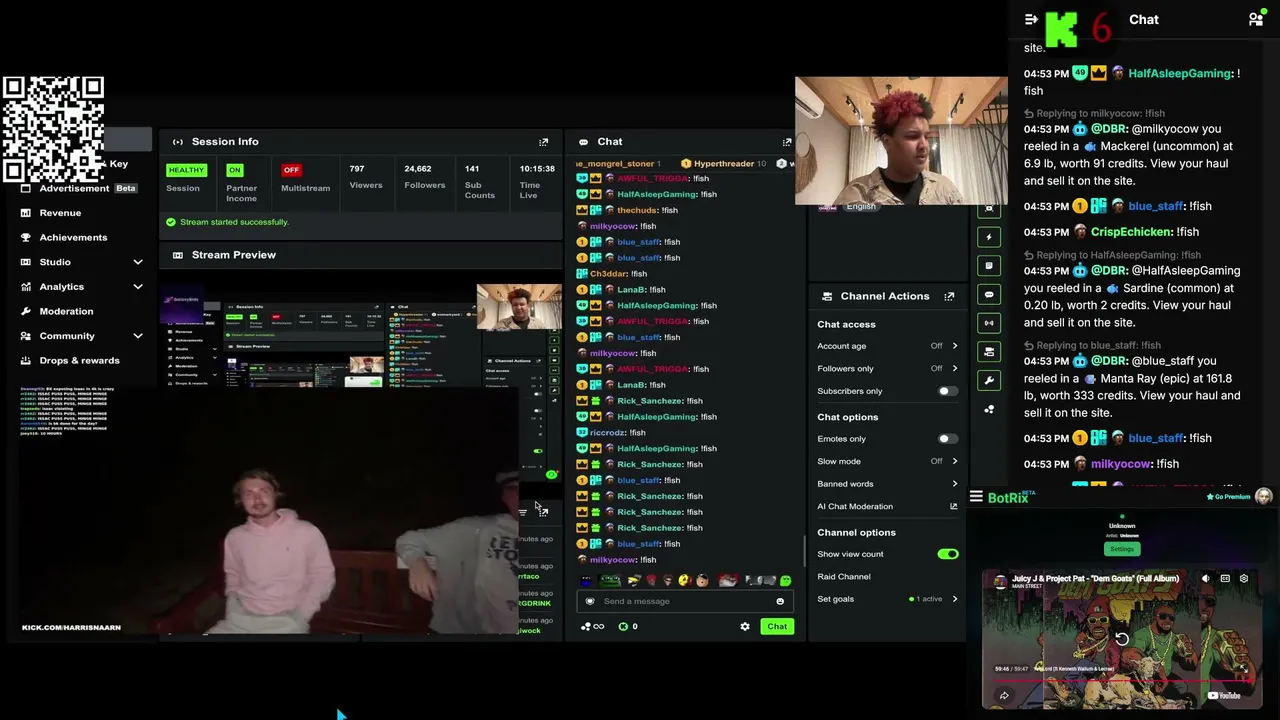Open BotRix Settings button

1121,549
